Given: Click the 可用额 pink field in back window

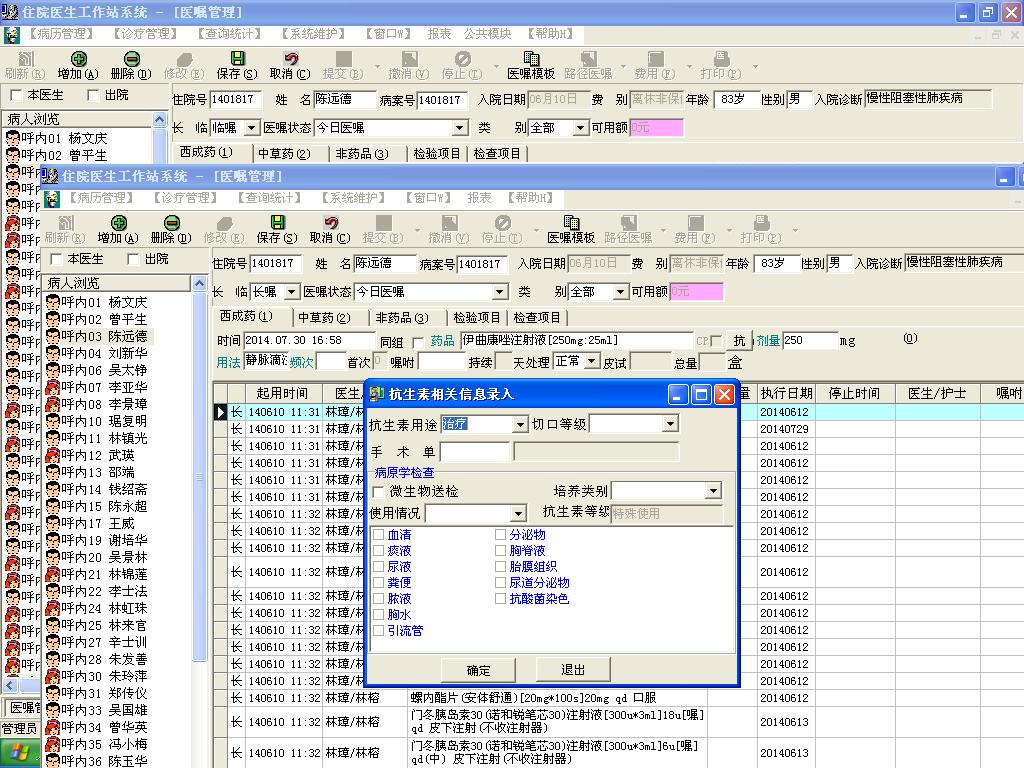Looking at the screenshot, I should pyautogui.click(x=656, y=128).
